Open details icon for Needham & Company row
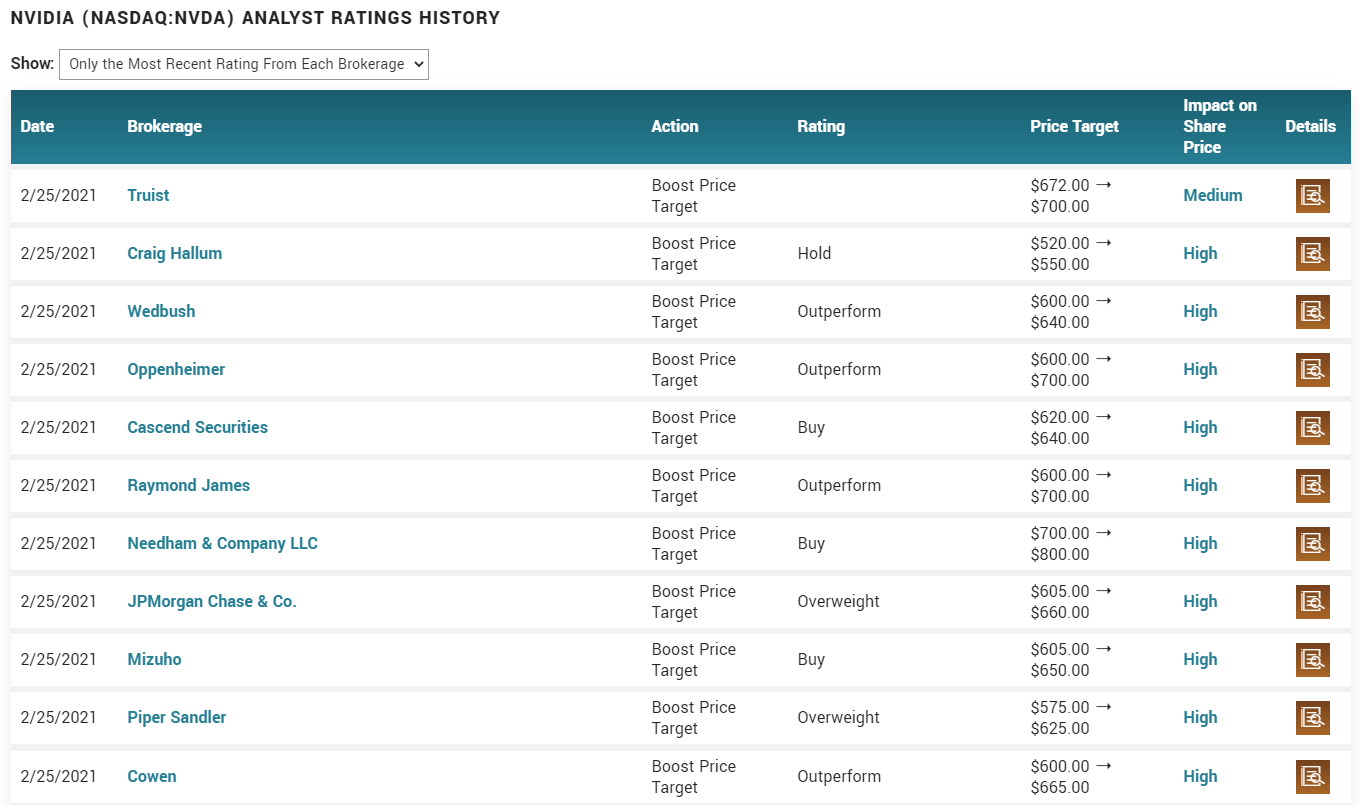 (x=1312, y=544)
